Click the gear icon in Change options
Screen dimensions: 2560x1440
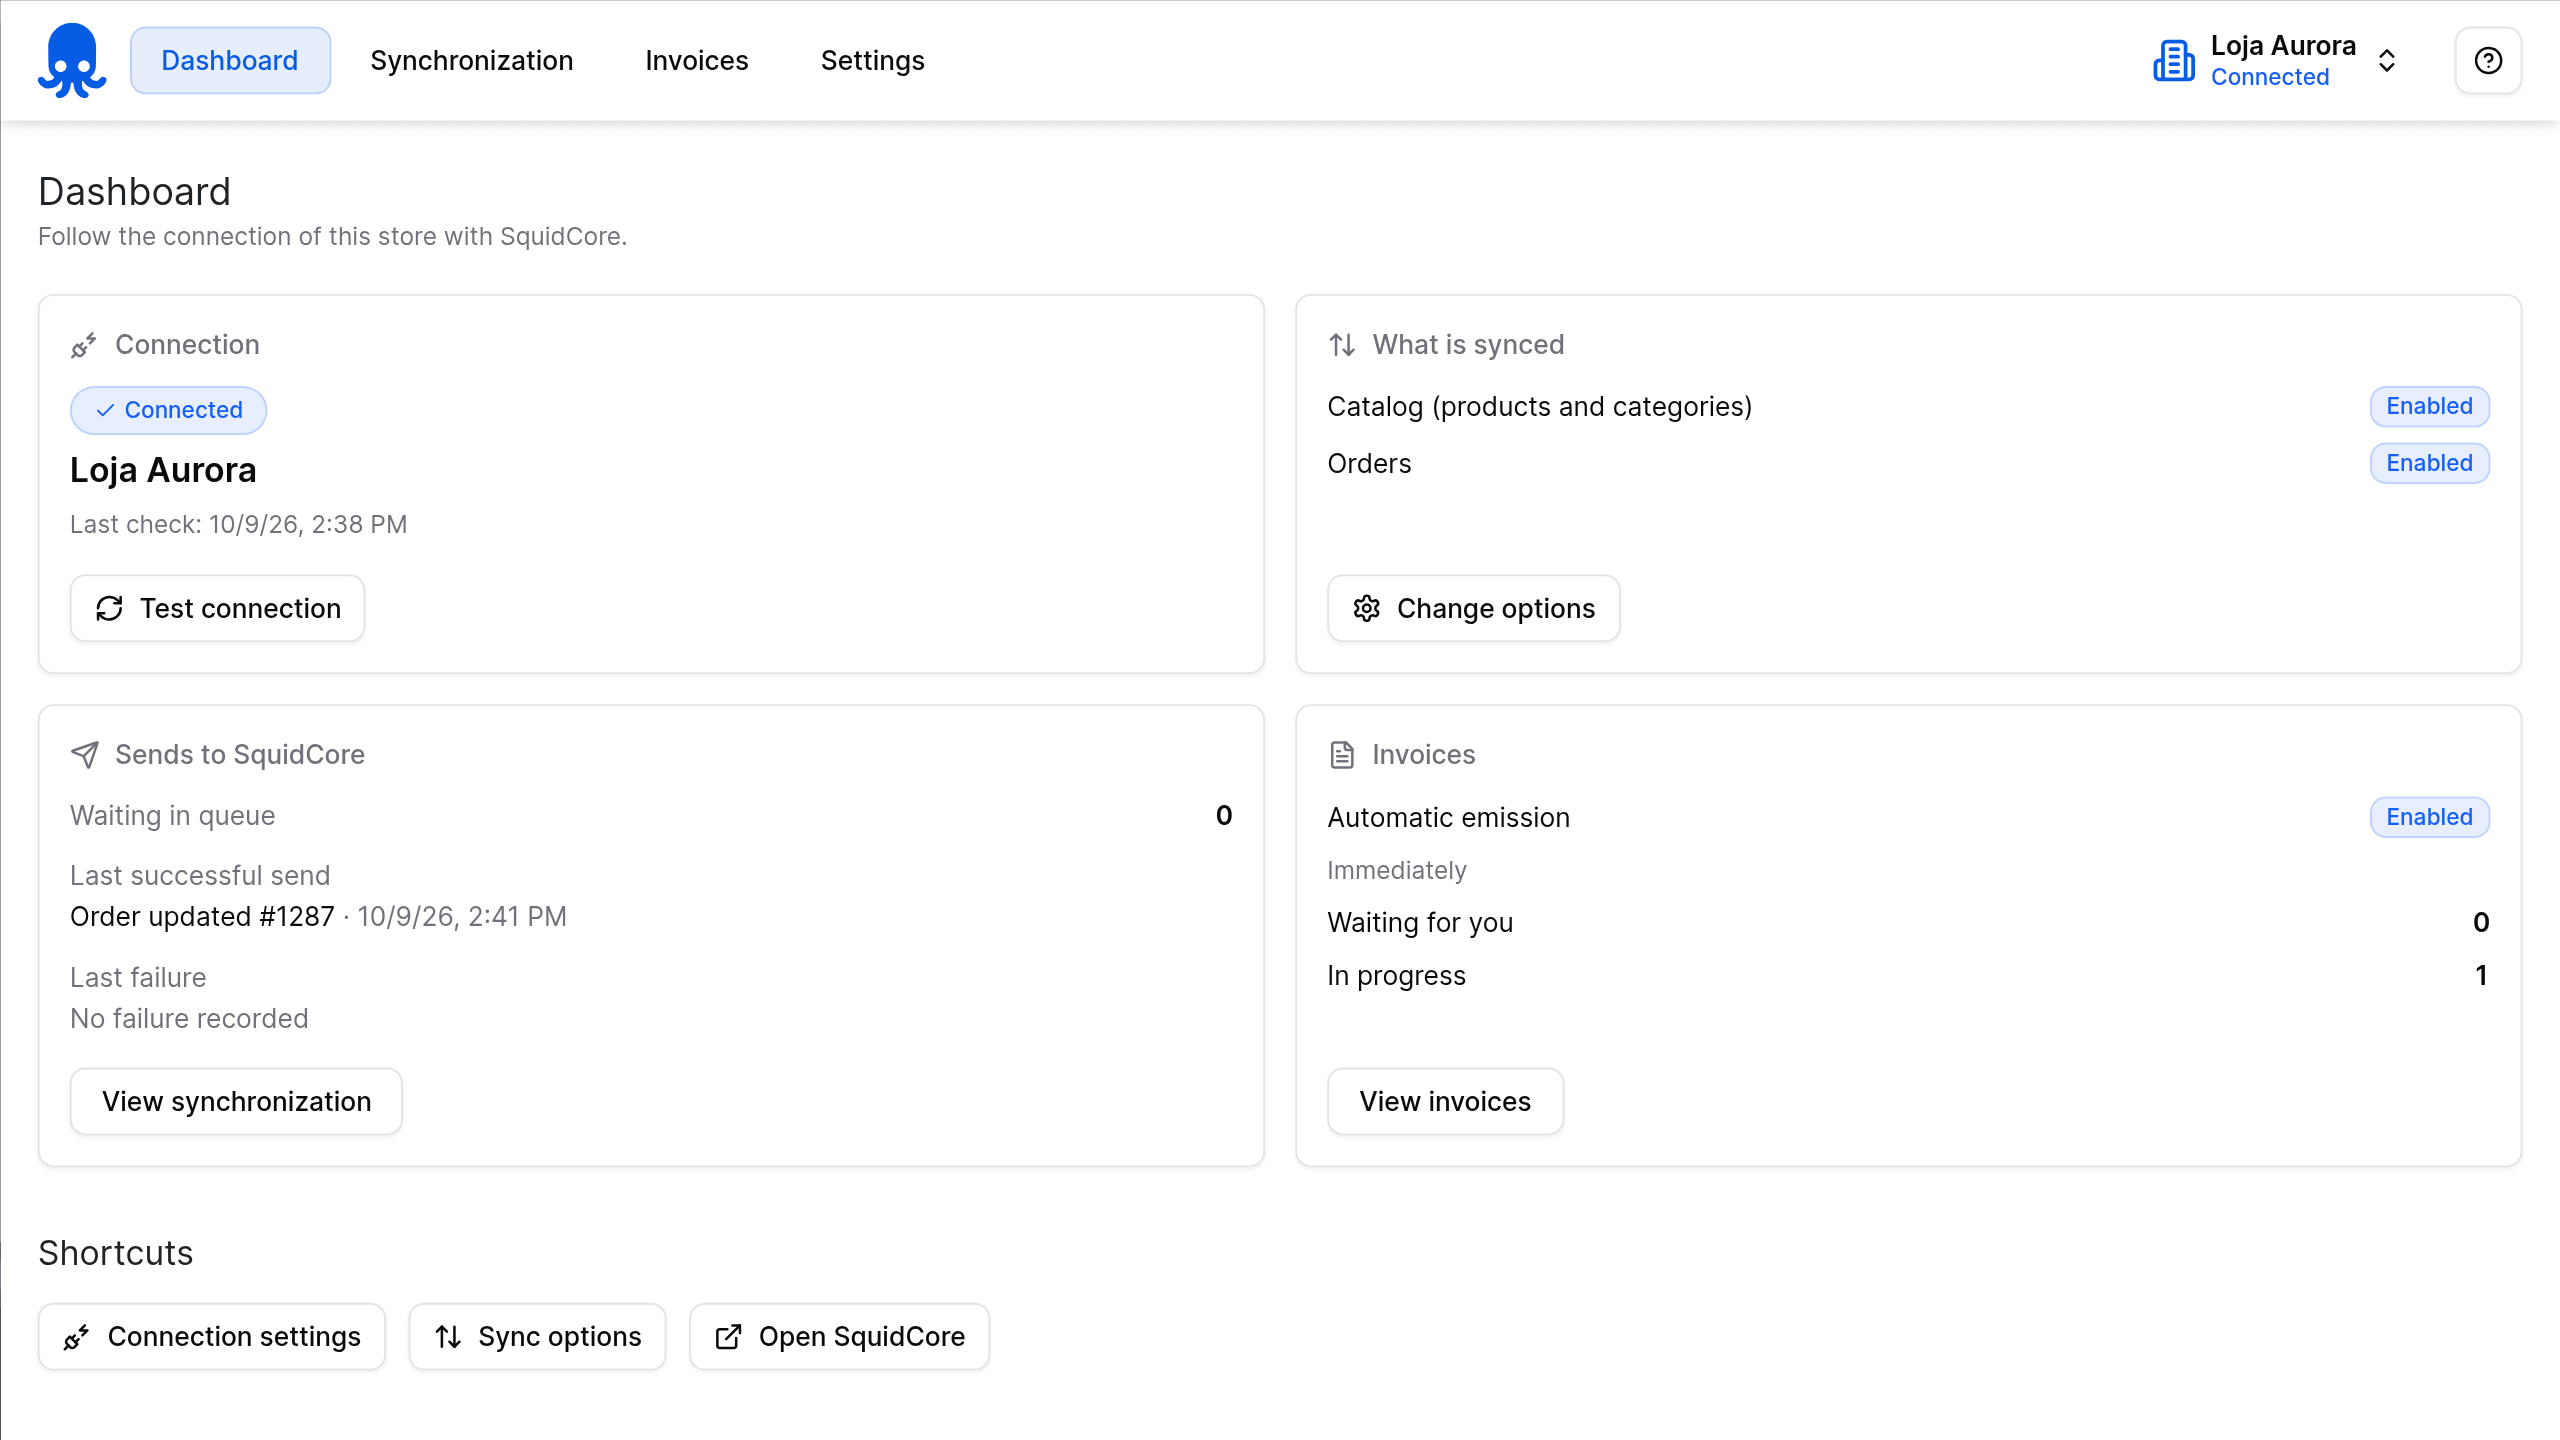(1366, 608)
